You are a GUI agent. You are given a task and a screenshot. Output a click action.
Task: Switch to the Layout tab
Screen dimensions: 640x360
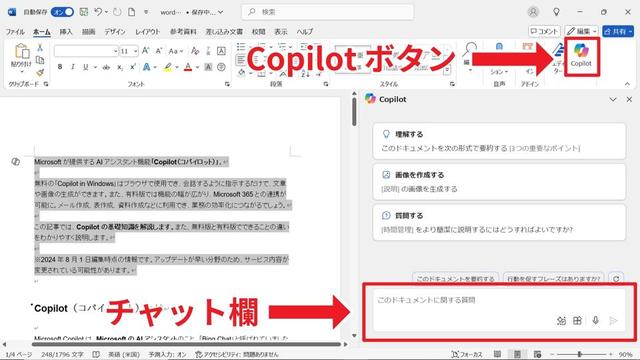point(148,31)
